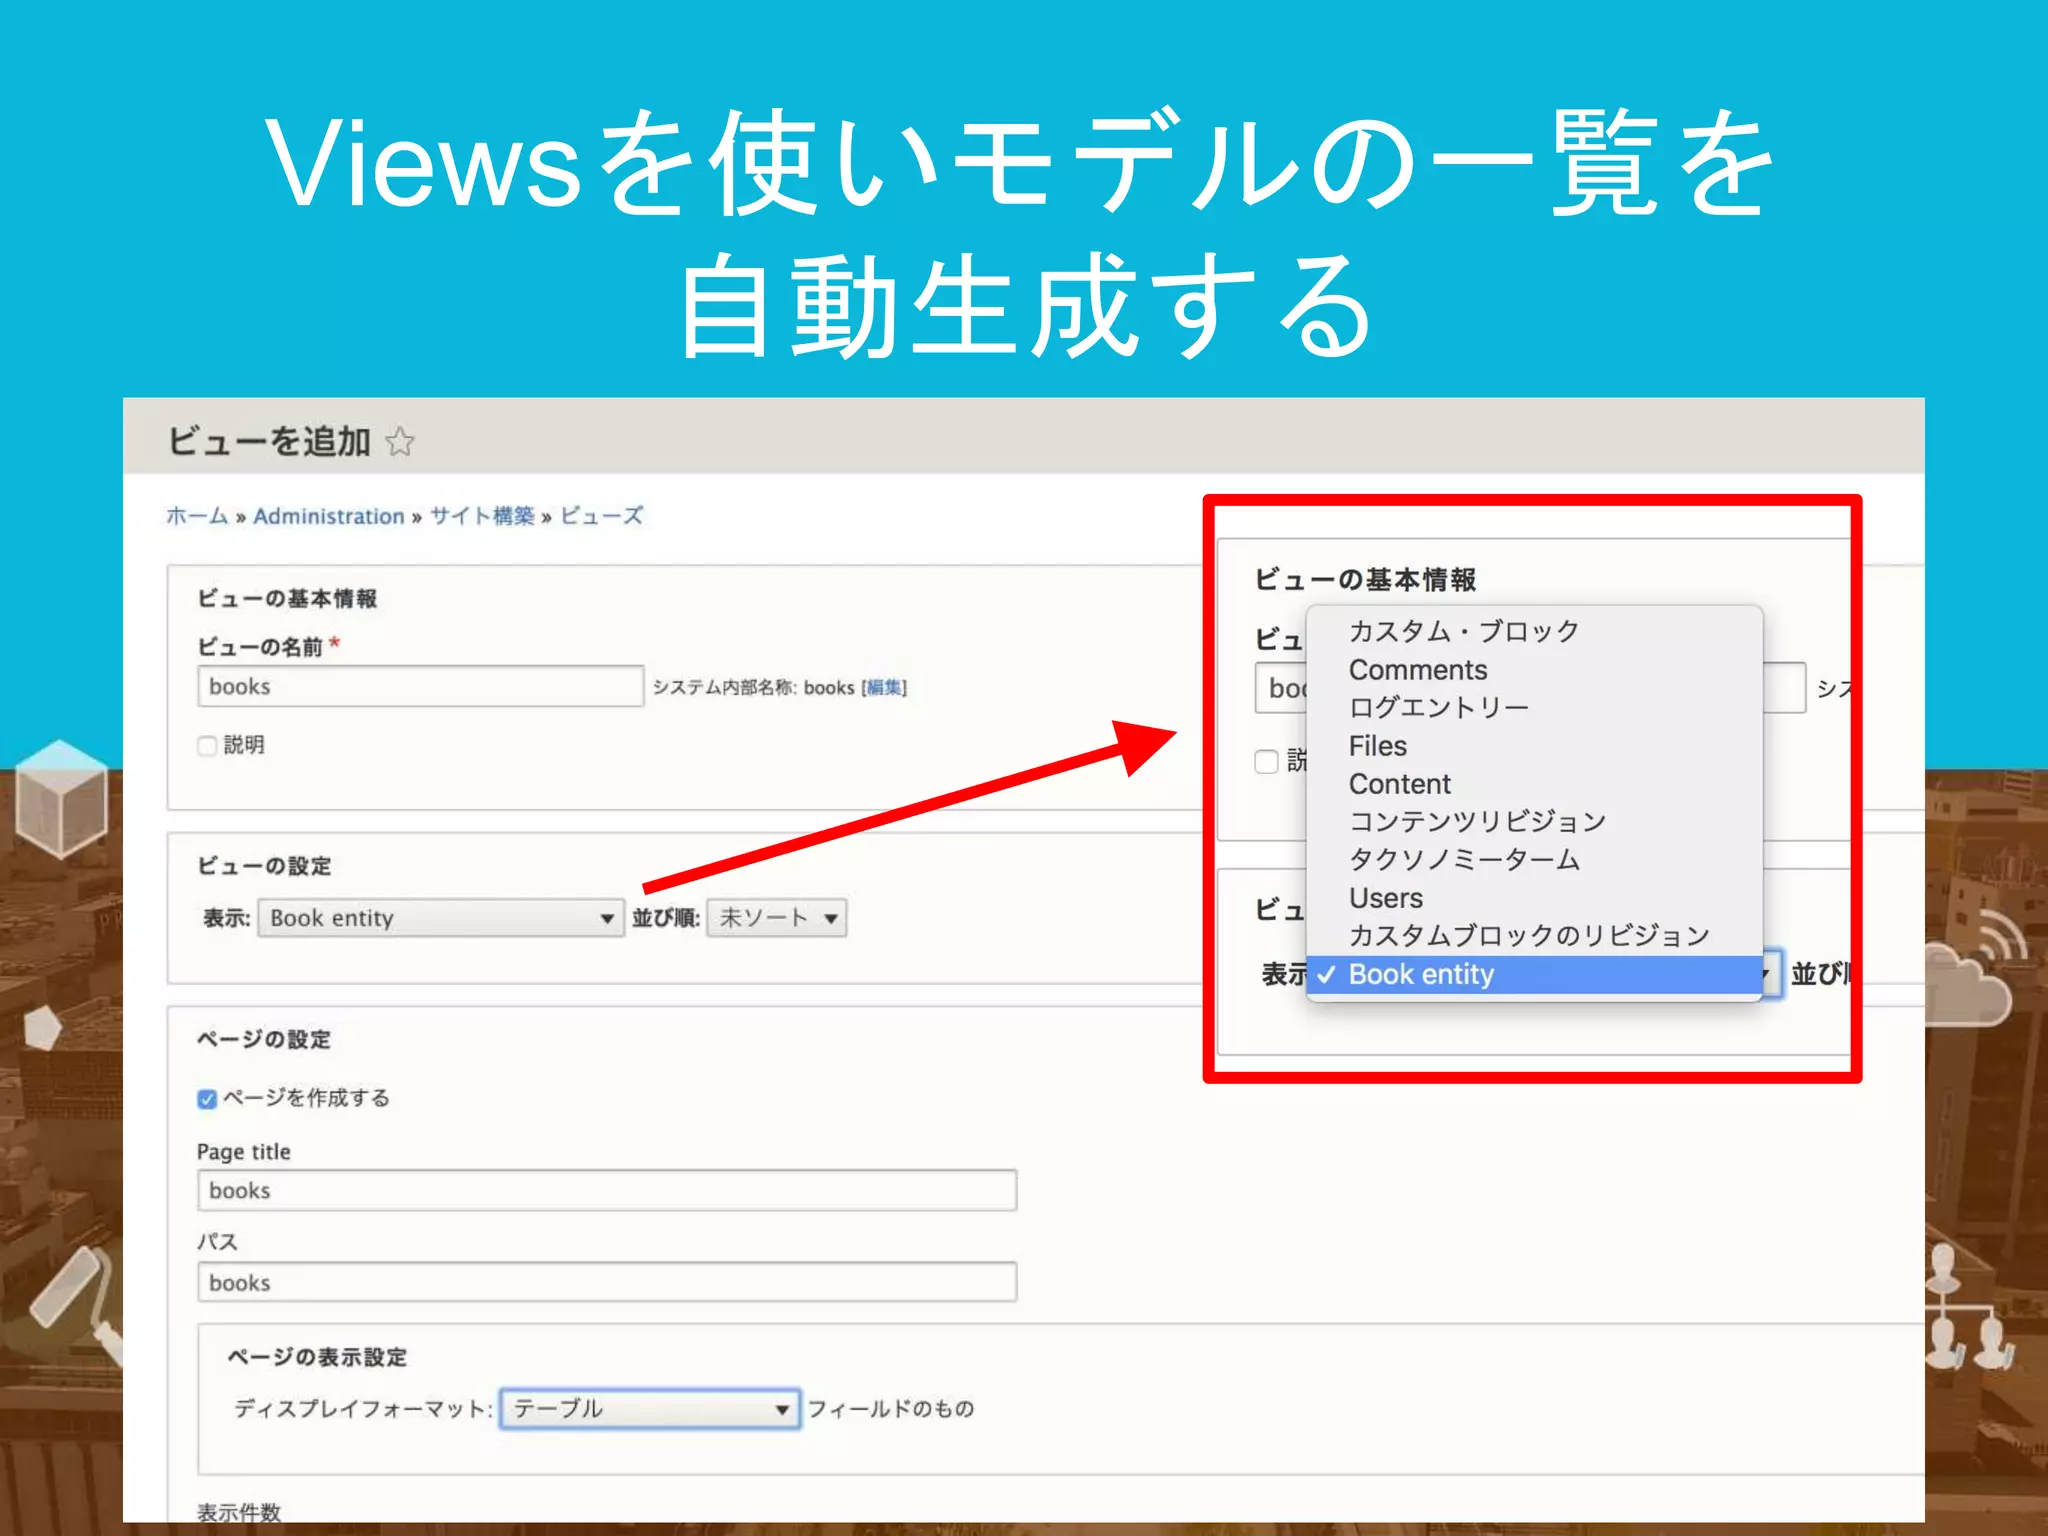Select カスタムブロックのリビジョン in the dropdown list

coord(1534,936)
